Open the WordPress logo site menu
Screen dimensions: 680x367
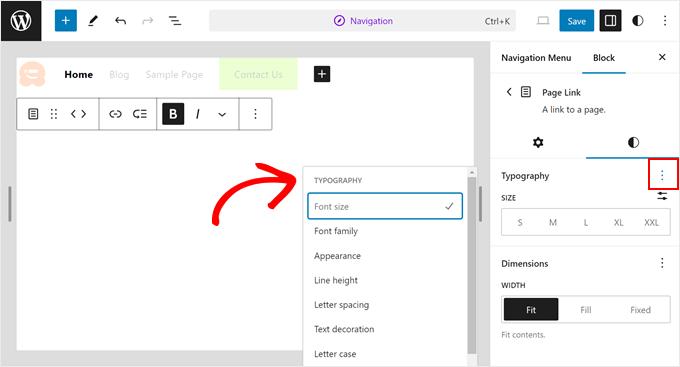21,21
